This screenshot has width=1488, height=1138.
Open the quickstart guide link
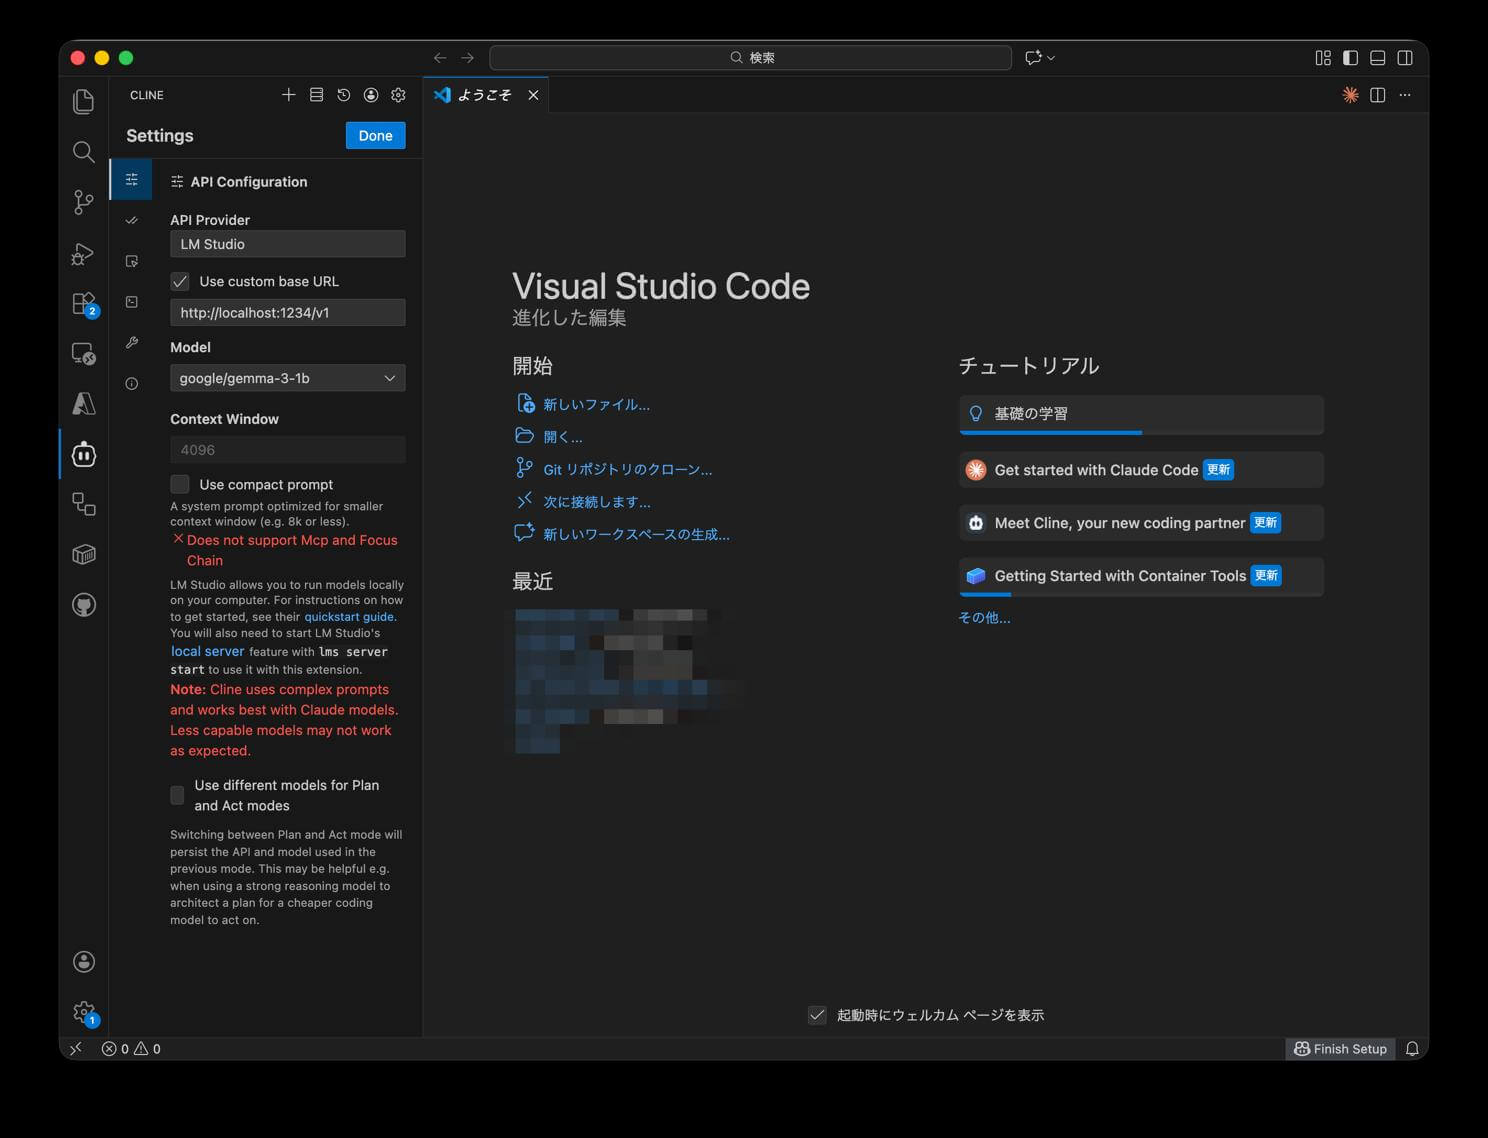click(x=349, y=617)
